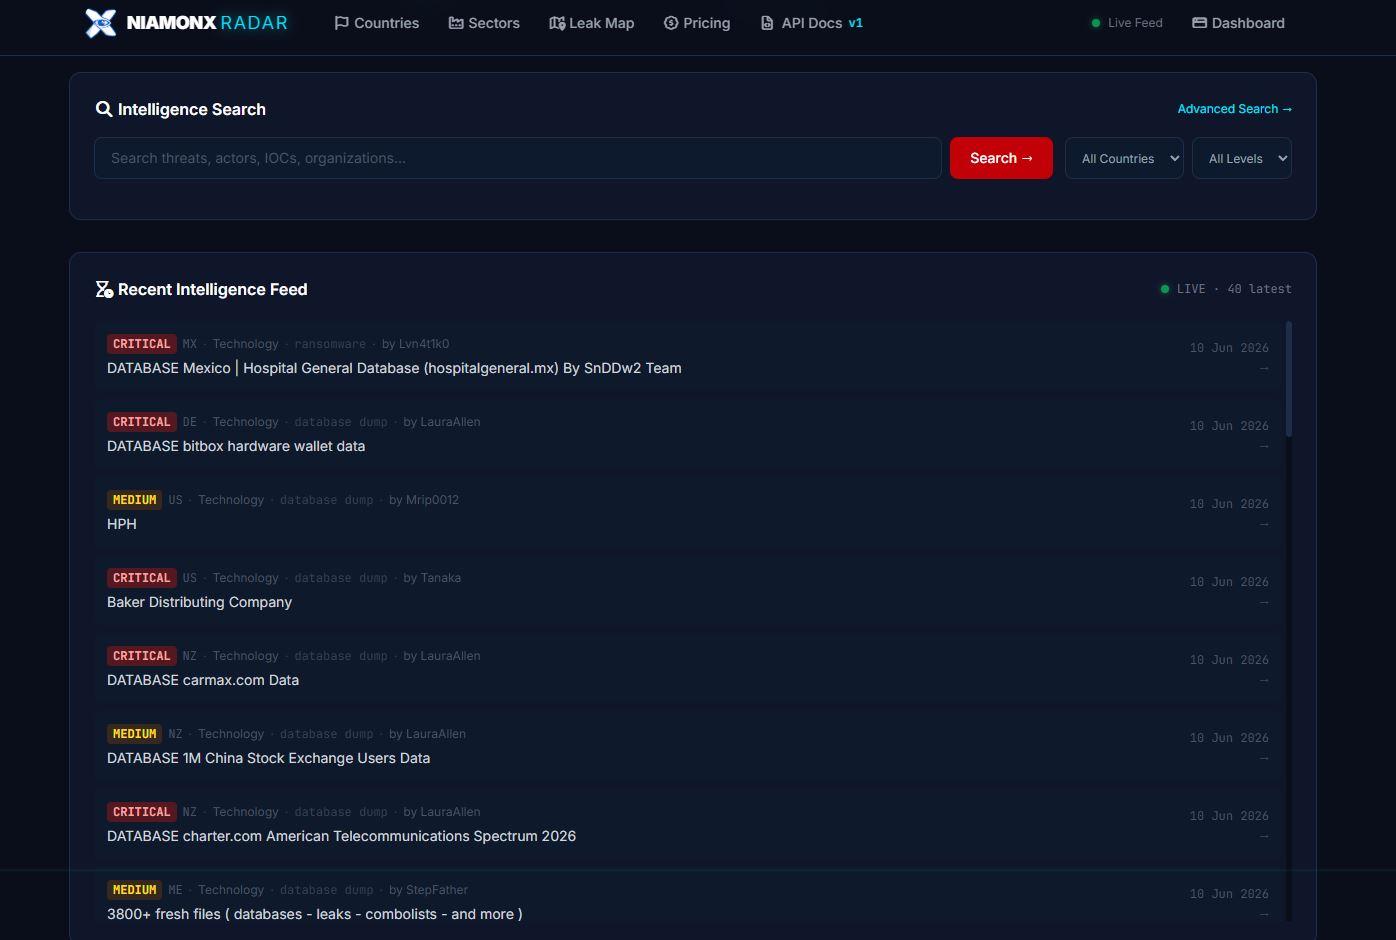1396x940 pixels.
Task: Go to the Leak Map page
Action: pyautogui.click(x=592, y=22)
